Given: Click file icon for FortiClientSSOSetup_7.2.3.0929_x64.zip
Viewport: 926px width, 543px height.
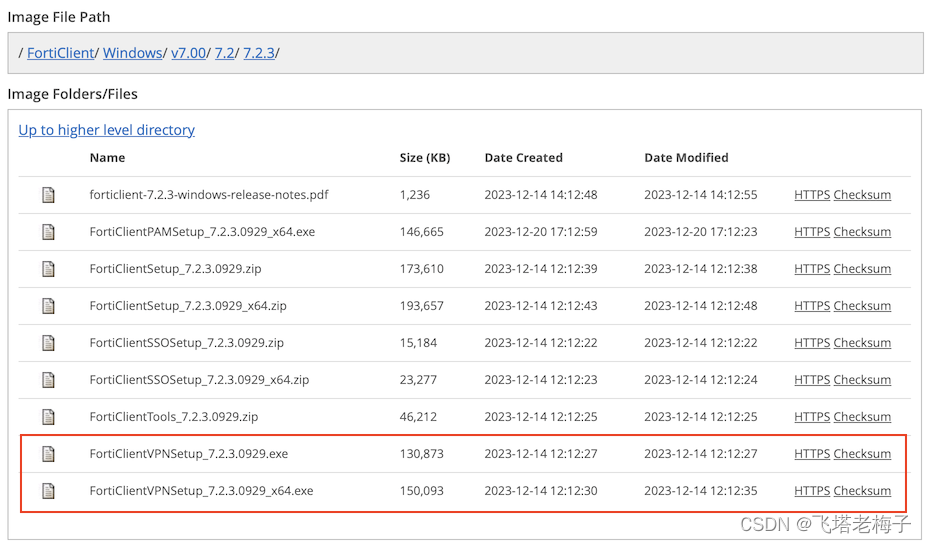Looking at the screenshot, I should (x=48, y=380).
